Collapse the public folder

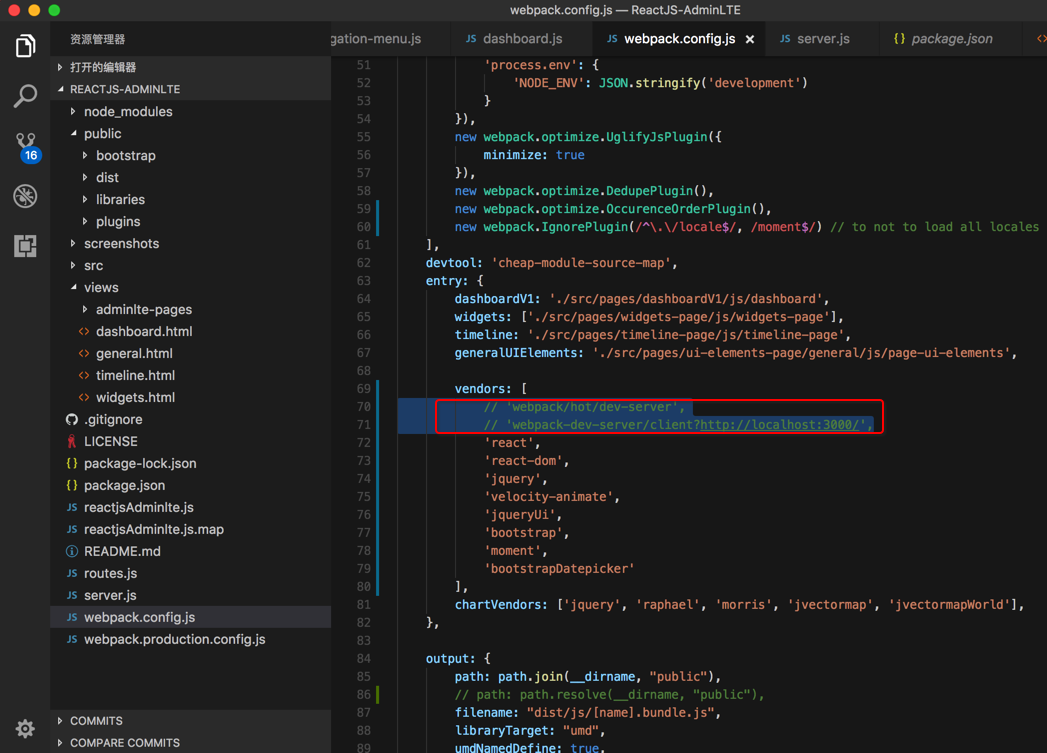pos(102,134)
